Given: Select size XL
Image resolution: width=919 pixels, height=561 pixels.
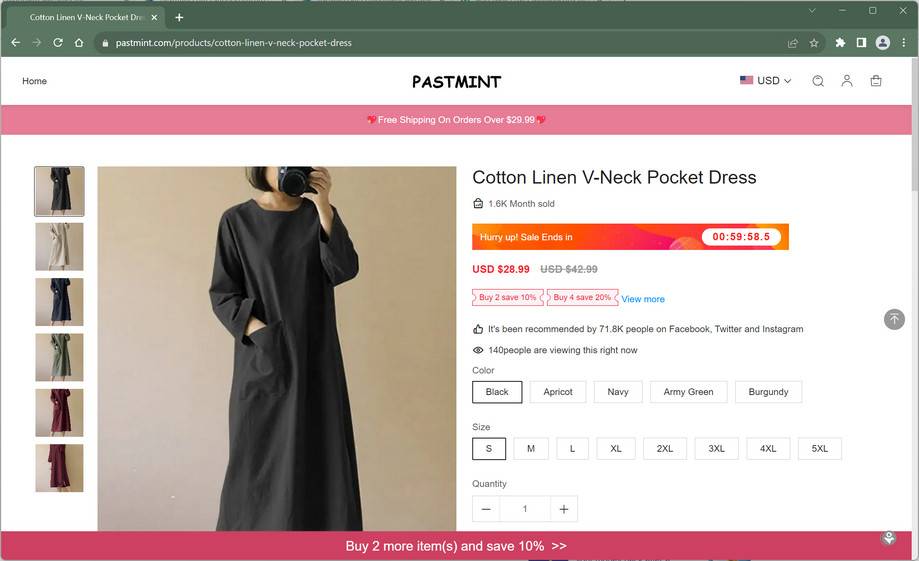Looking at the screenshot, I should pyautogui.click(x=616, y=449).
